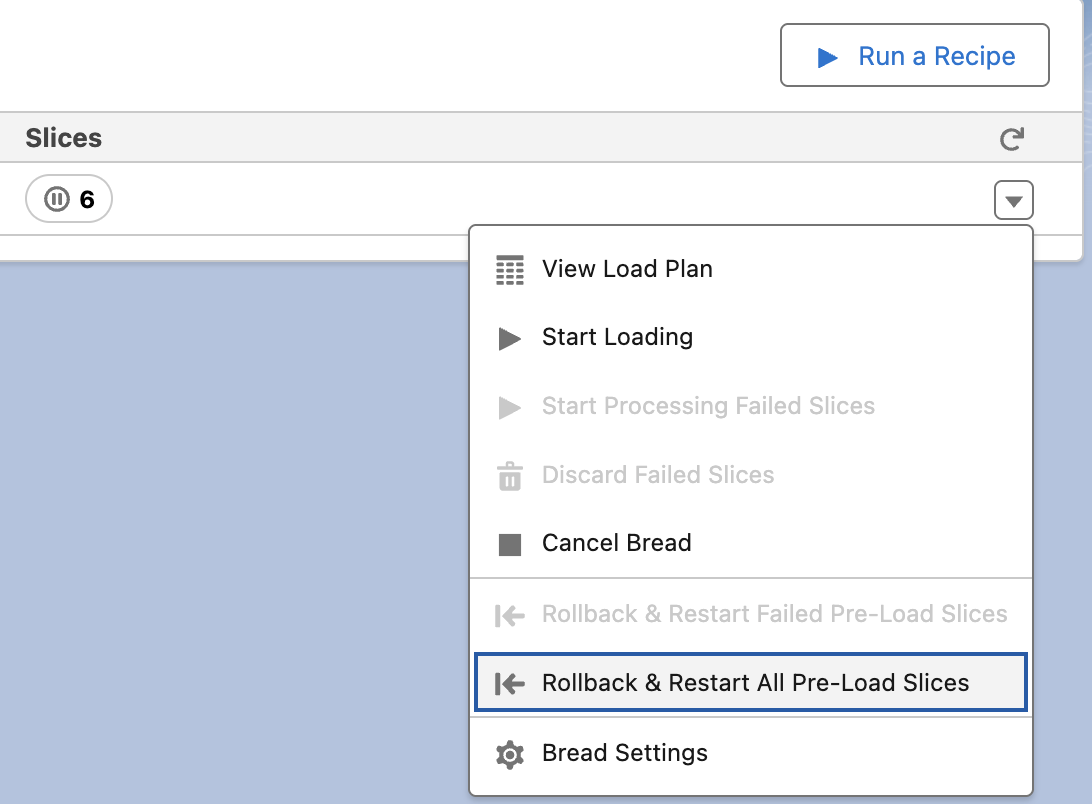1092x804 pixels.
Task: Click the progress badge counter for slices
Action: coord(68,198)
